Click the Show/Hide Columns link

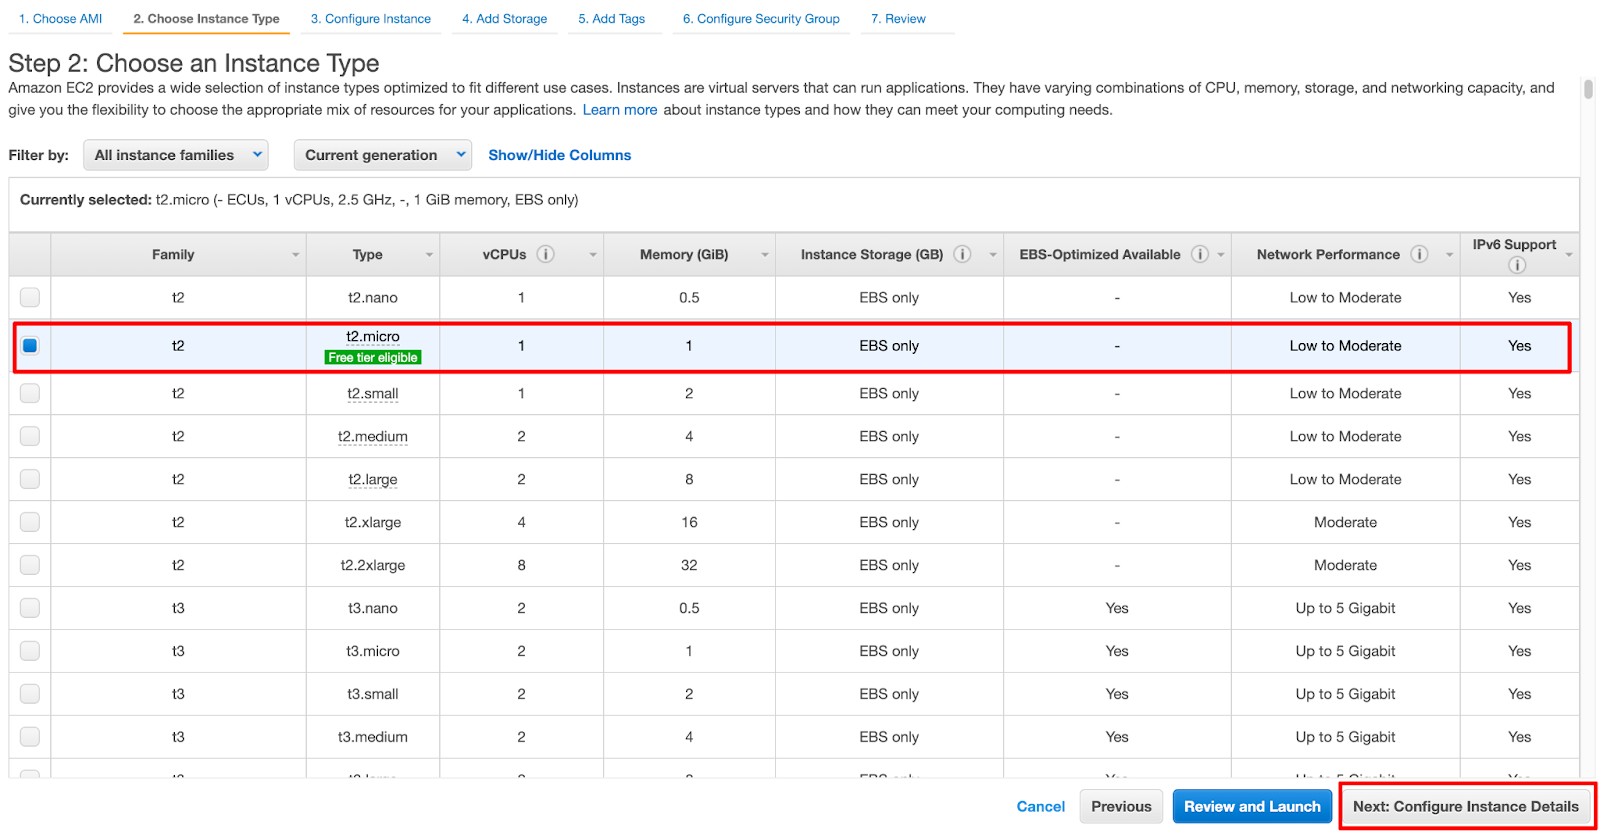click(x=560, y=155)
